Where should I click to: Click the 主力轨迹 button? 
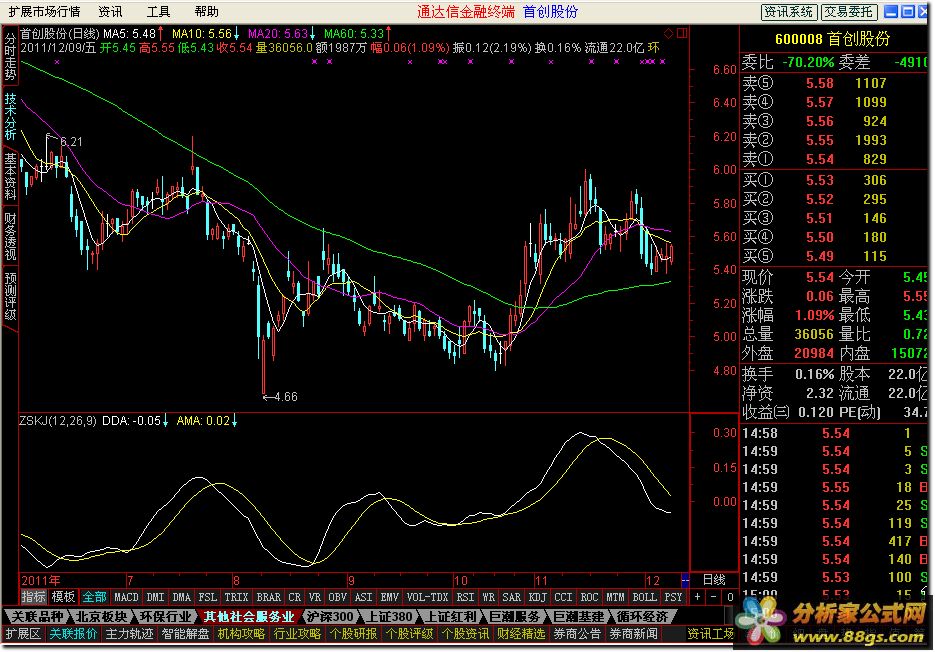pos(129,634)
